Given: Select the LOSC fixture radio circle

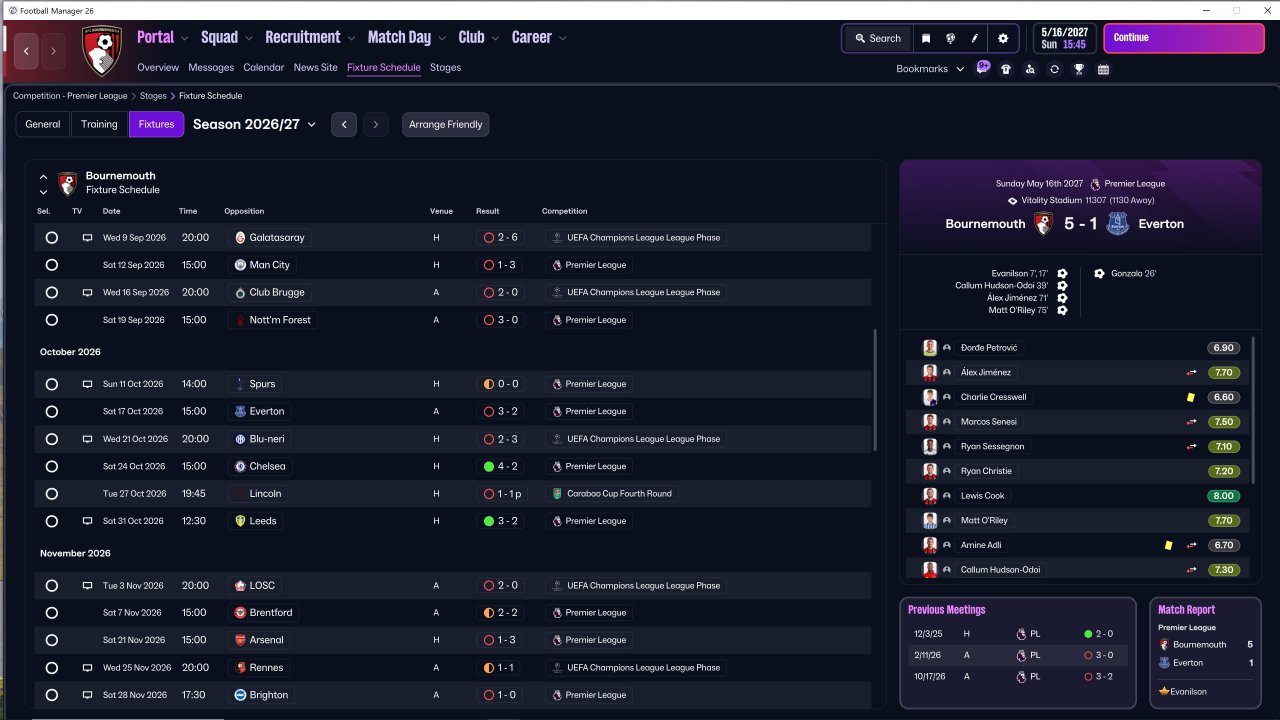Looking at the screenshot, I should coord(52,585).
